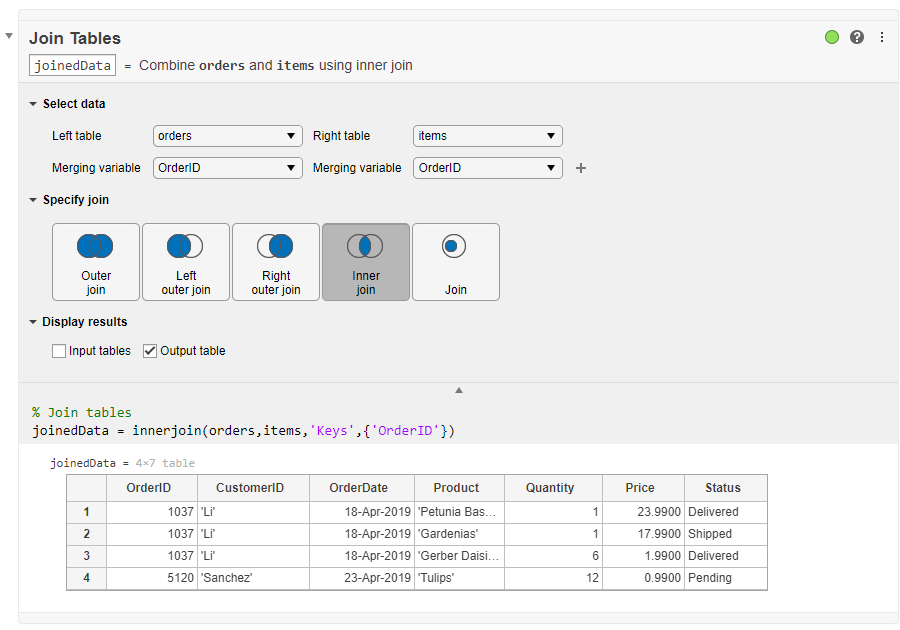Edit the joinedData output variable name
The height and width of the screenshot is (630, 900).
pyautogui.click(x=72, y=65)
